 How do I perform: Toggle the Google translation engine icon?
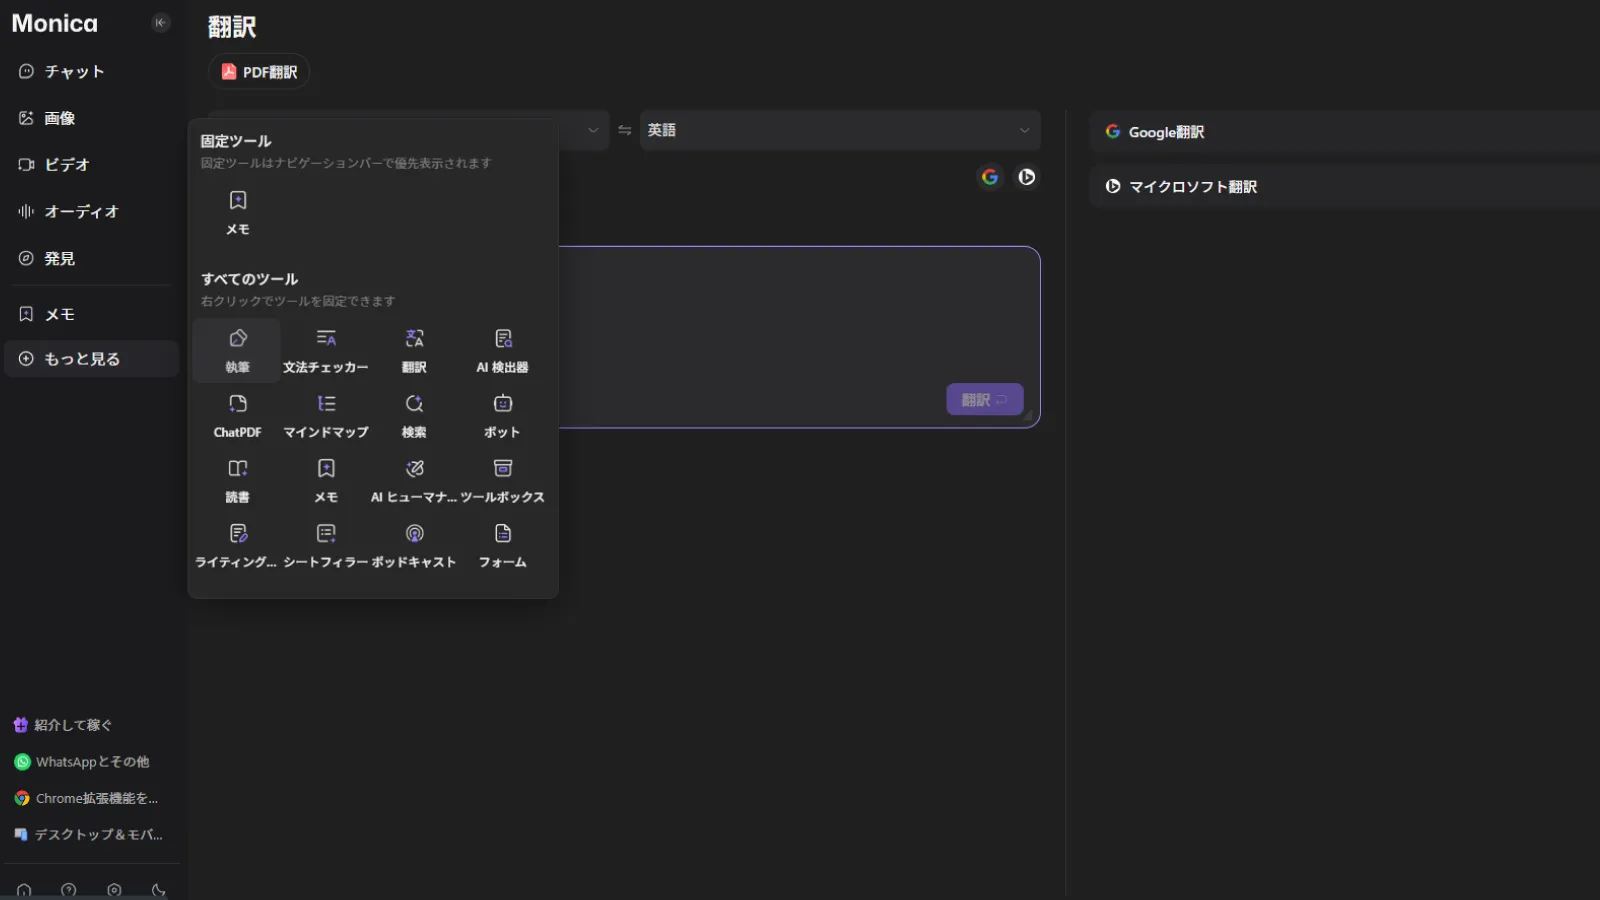[990, 177]
